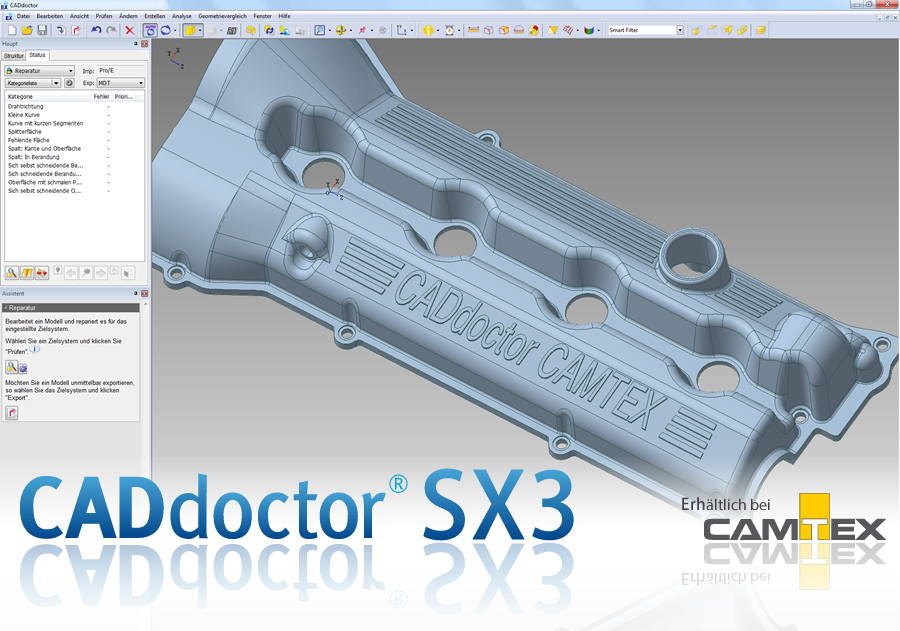900x631 pixels.
Task: Select the Splitterfläche category row
Action: (x=73, y=131)
